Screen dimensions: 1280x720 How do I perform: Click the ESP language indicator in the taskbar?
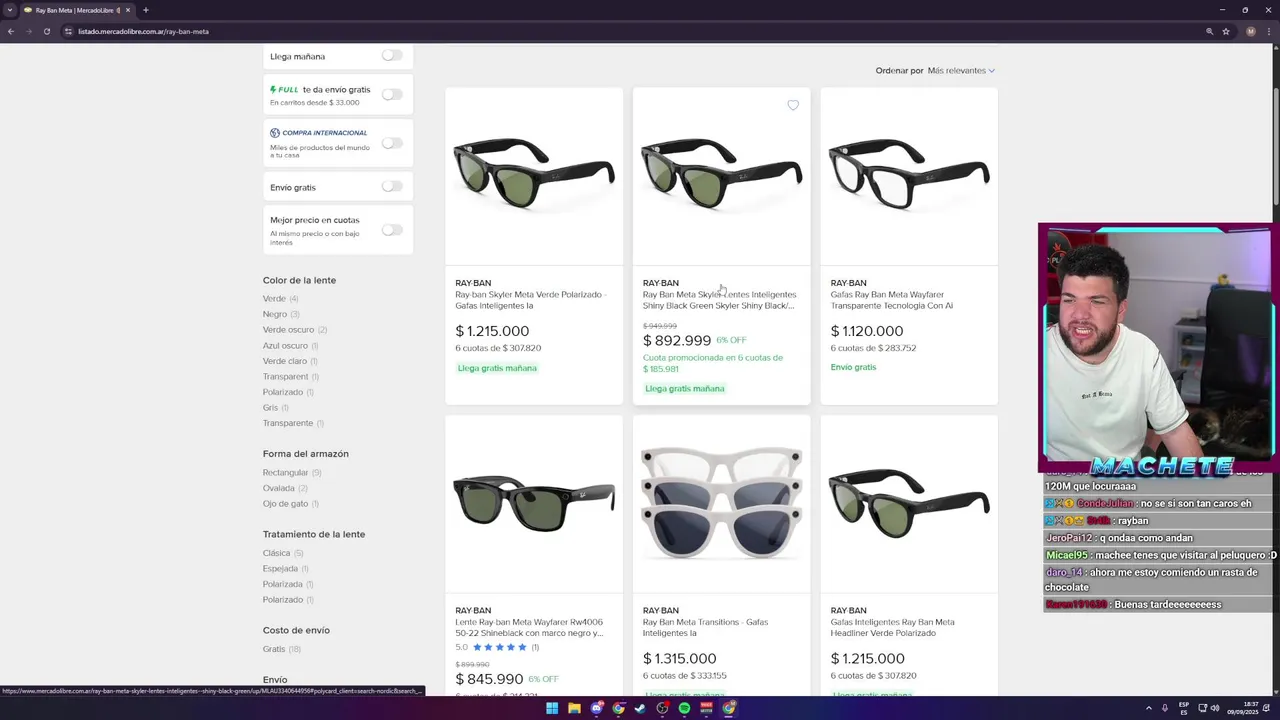click(1184, 708)
